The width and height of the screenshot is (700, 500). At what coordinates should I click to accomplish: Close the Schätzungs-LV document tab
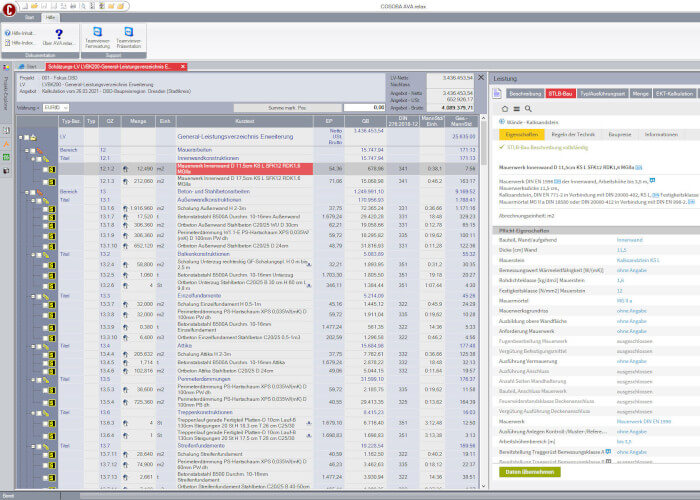183,67
